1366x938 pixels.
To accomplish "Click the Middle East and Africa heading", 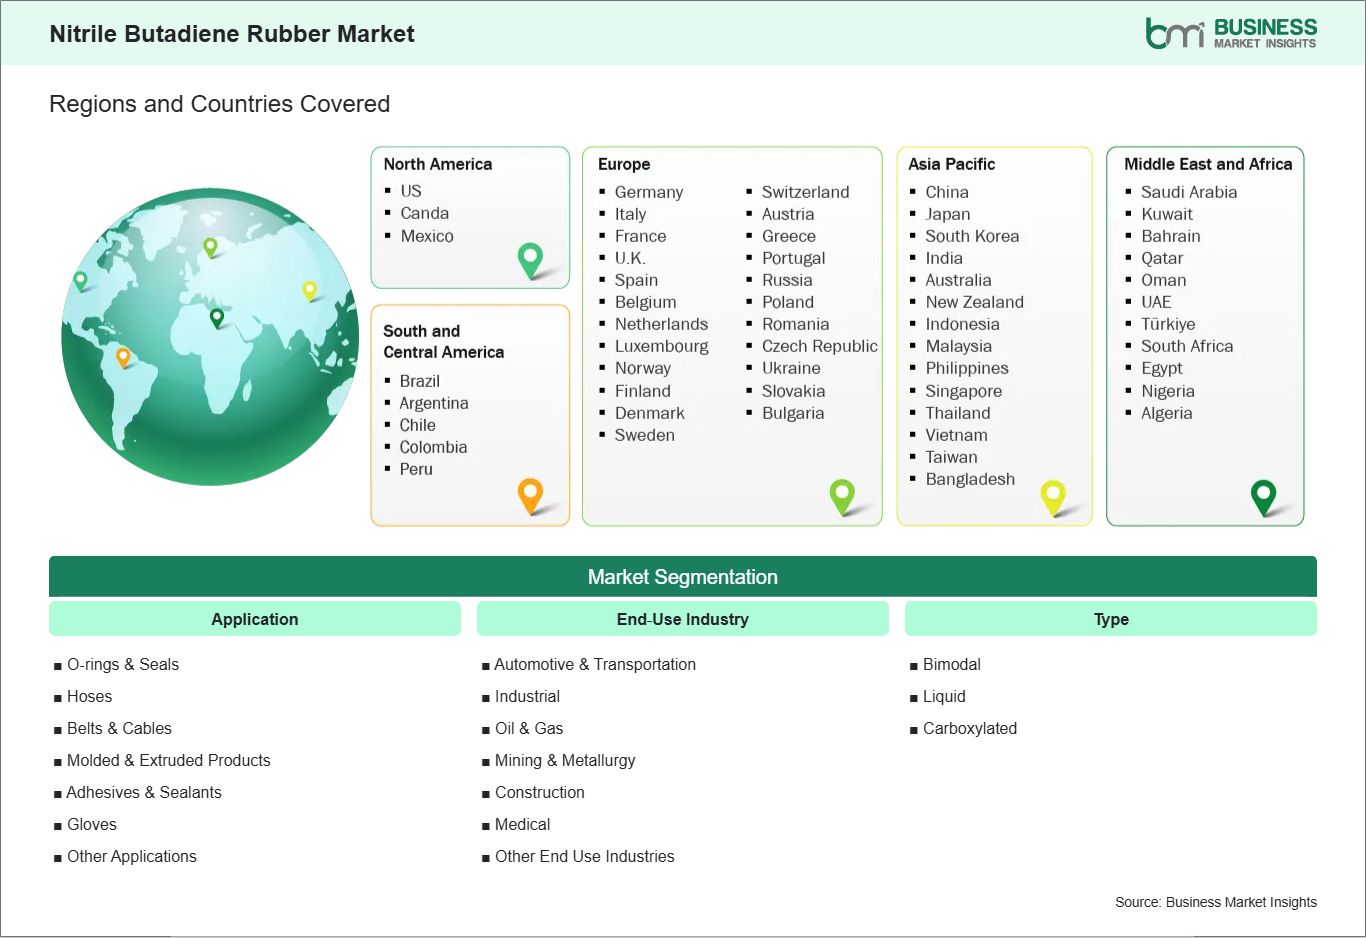I will pyautogui.click(x=1208, y=164).
